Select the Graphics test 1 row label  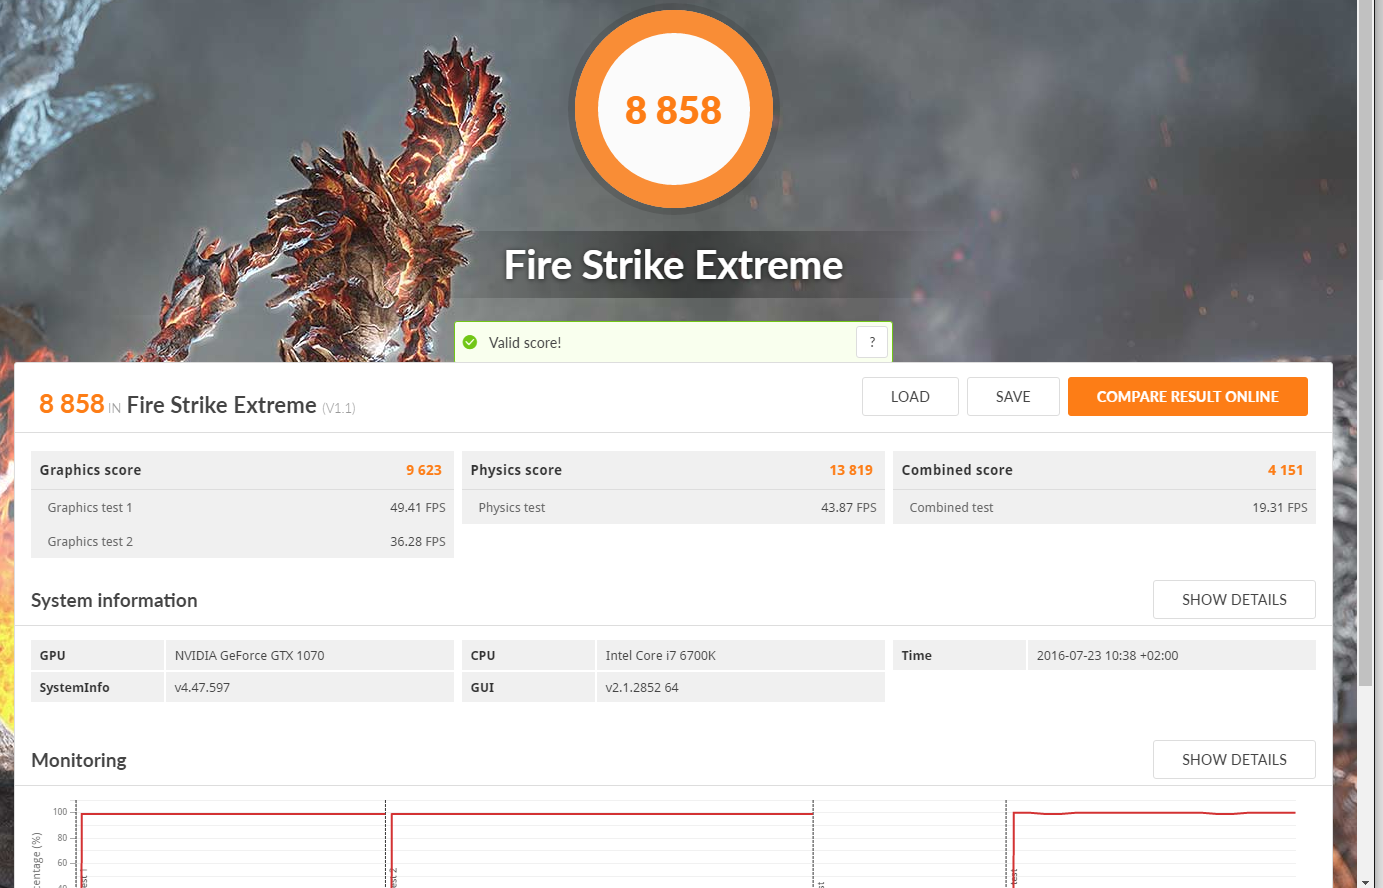click(x=90, y=507)
